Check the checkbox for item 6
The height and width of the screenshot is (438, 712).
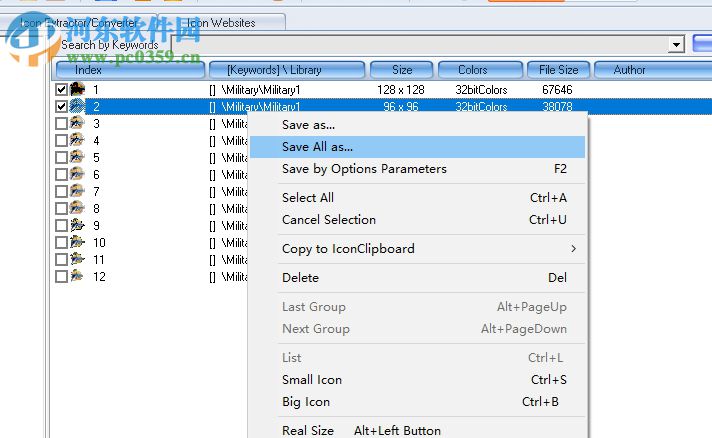62,174
